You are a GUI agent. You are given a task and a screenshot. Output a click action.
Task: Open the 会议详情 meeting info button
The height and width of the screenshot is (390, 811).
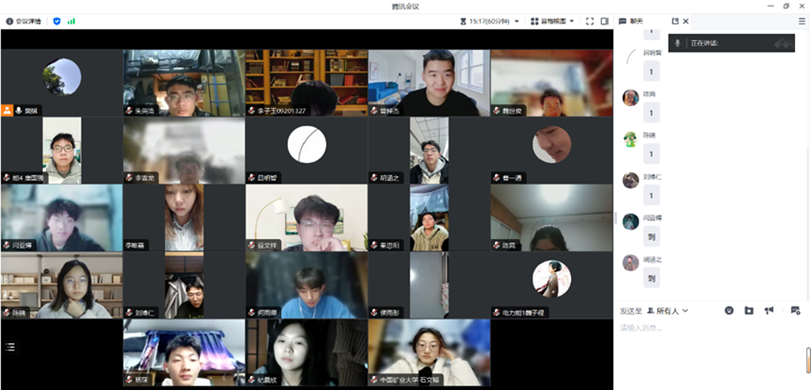(23, 21)
